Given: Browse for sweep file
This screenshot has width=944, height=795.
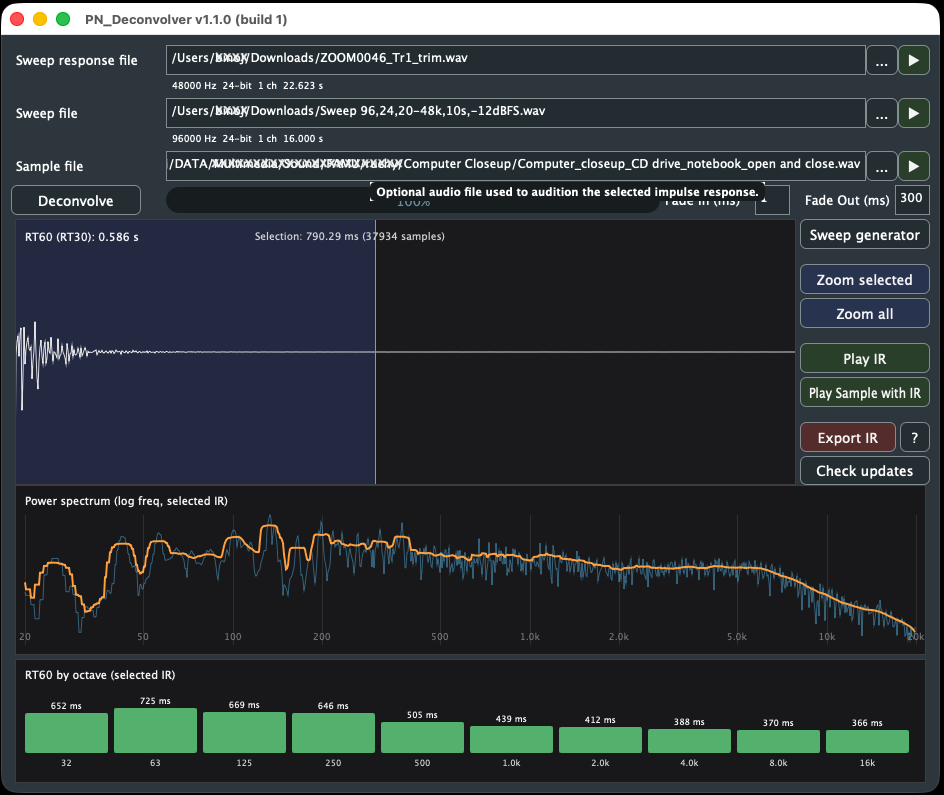Looking at the screenshot, I should 881,113.
